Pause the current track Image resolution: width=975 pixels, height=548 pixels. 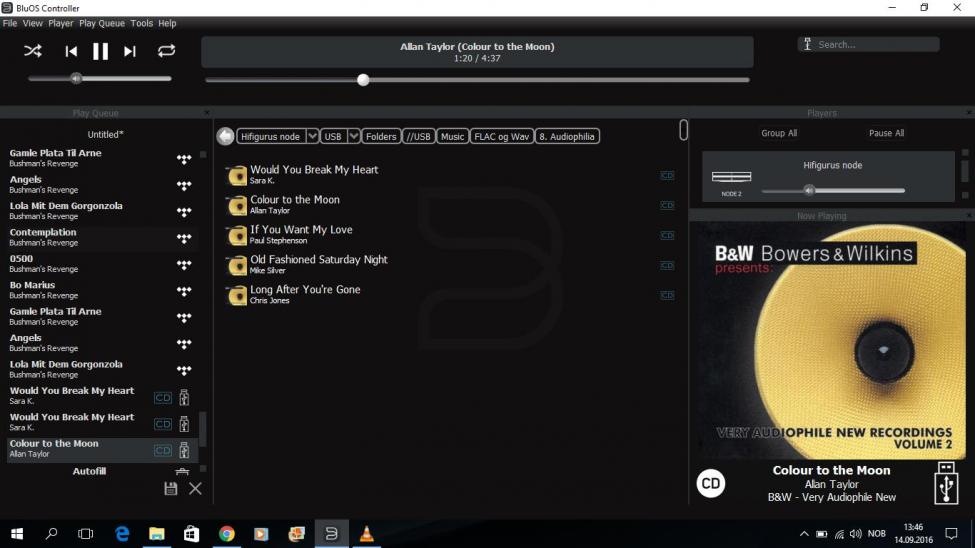point(100,52)
